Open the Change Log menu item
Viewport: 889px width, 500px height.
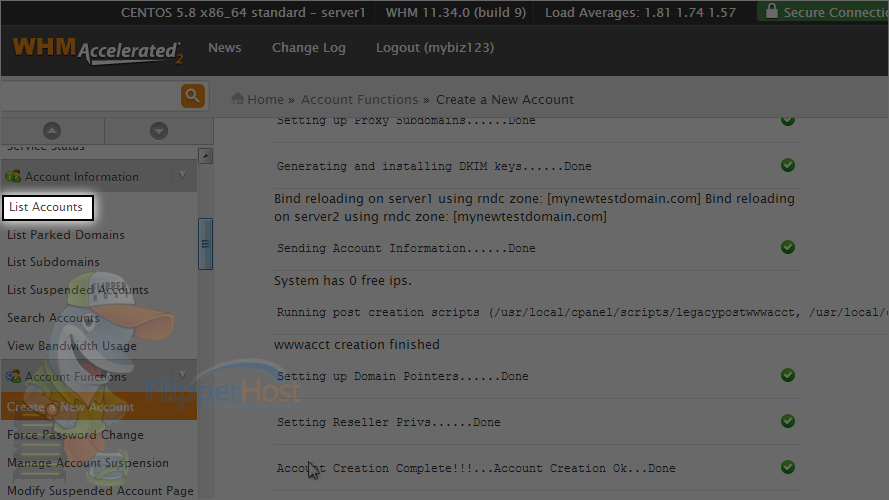(x=308, y=48)
